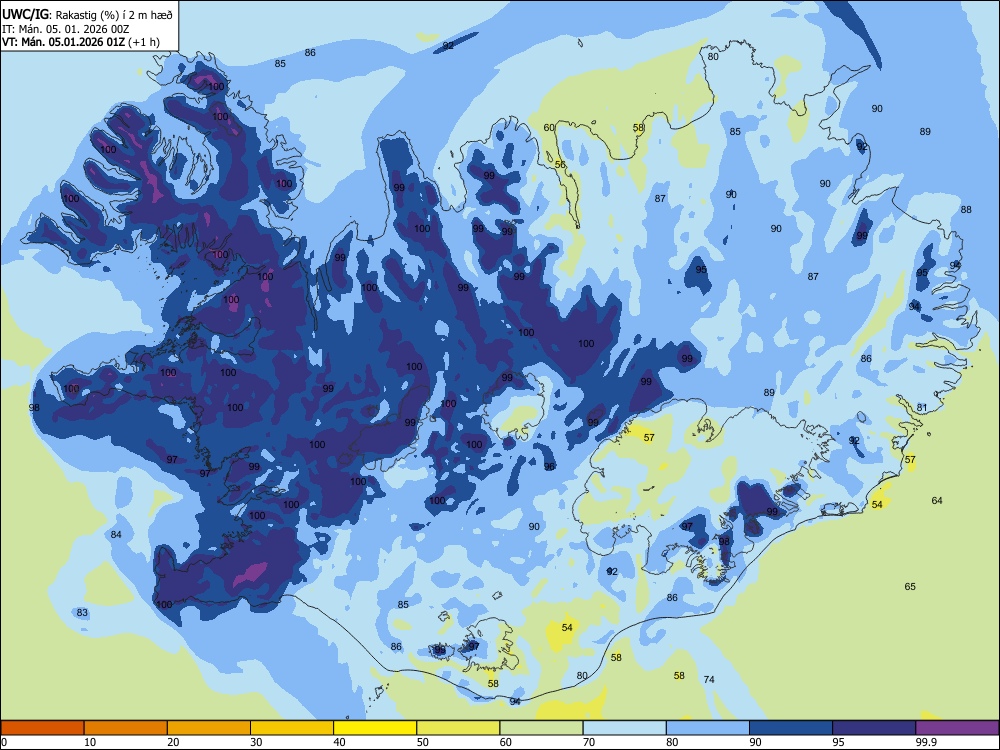Select the legend scale label '40'
This screenshot has width=1000, height=750.
coord(339,742)
